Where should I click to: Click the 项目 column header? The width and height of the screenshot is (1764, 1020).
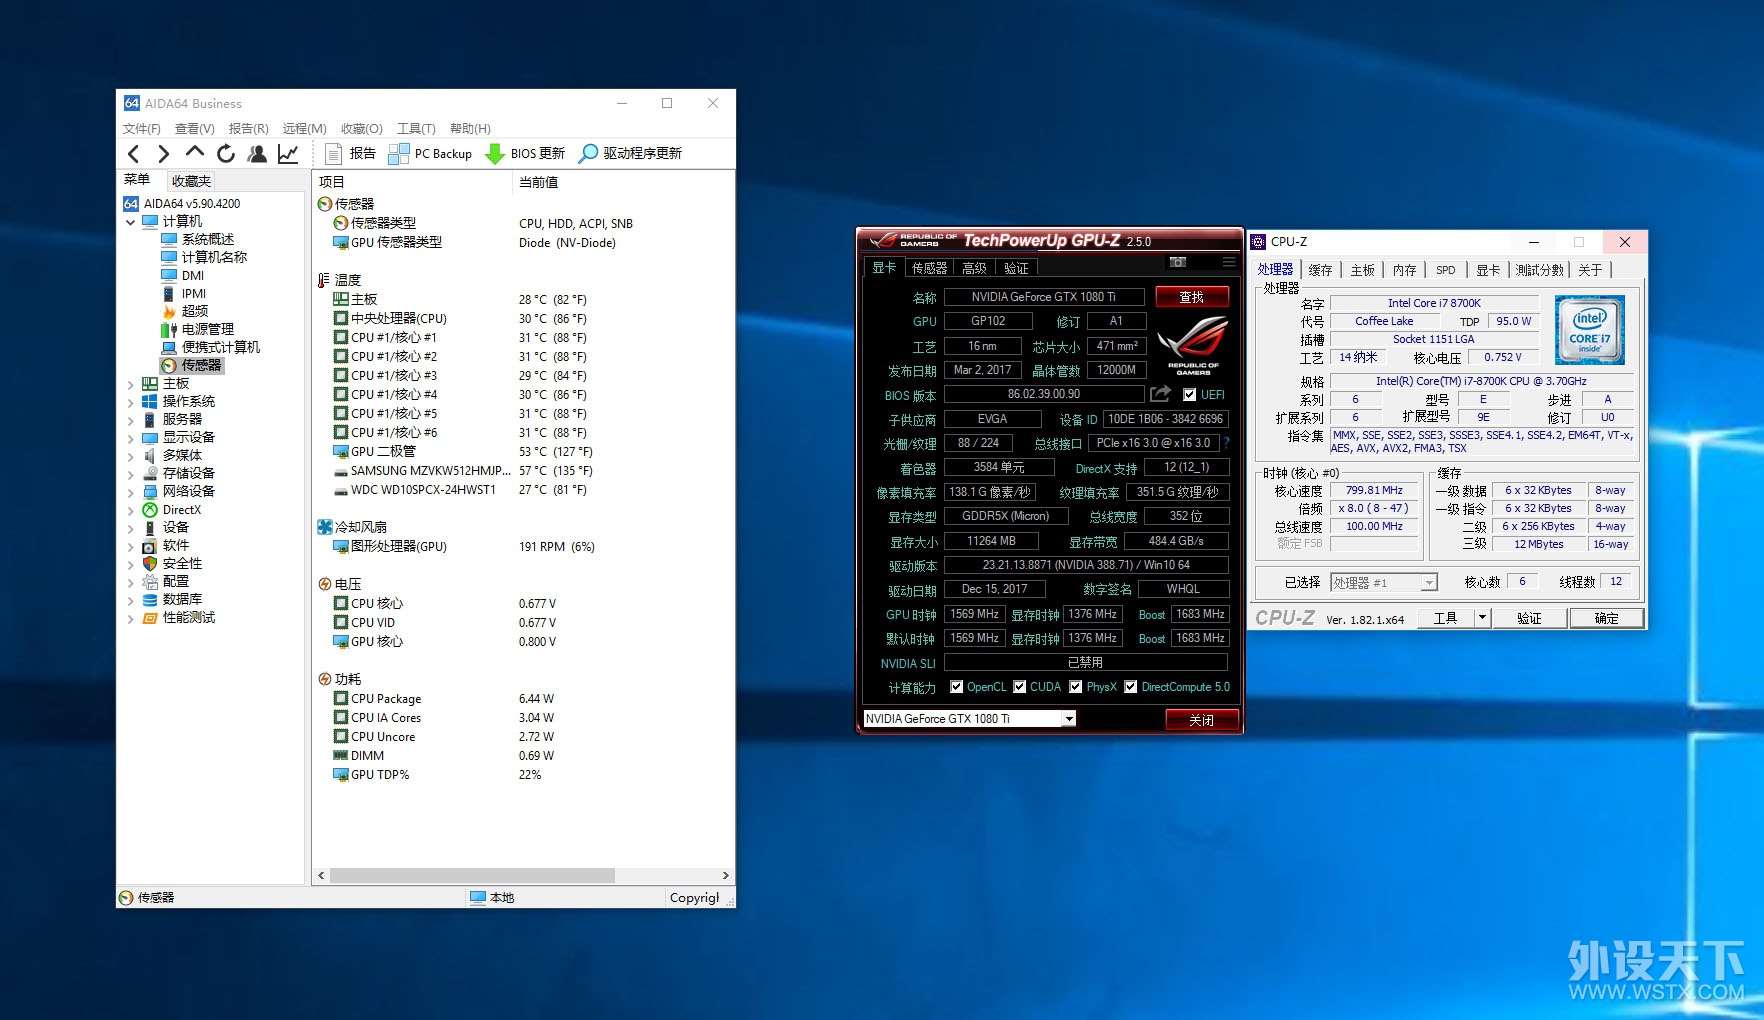point(412,182)
